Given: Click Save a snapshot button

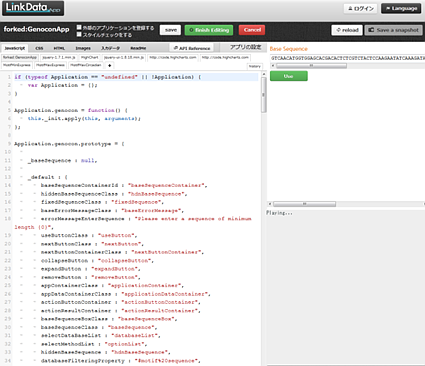Looking at the screenshot, I should (x=394, y=30).
